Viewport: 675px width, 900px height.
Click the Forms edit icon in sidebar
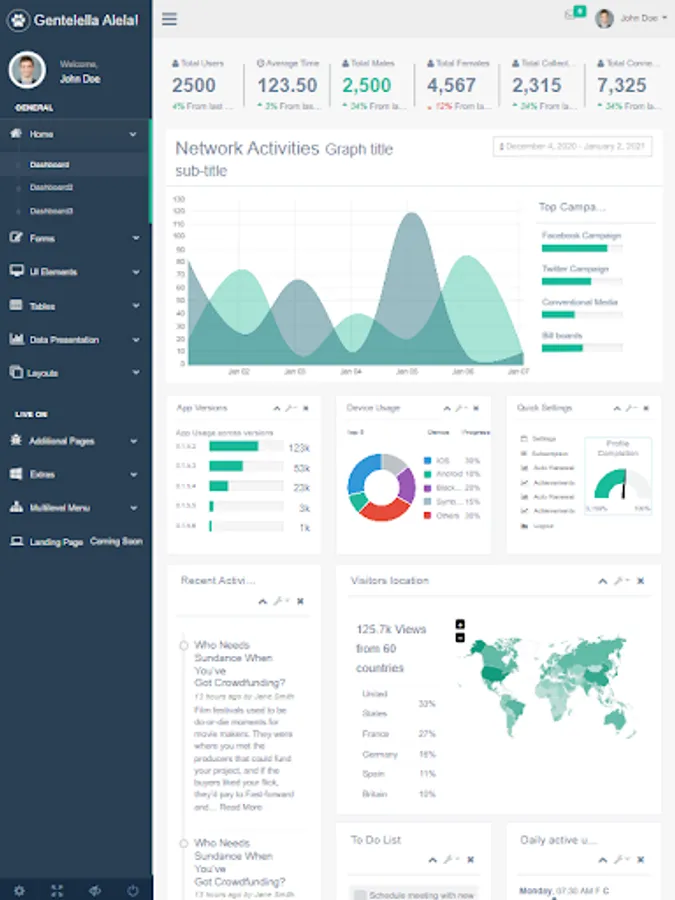pos(16,237)
